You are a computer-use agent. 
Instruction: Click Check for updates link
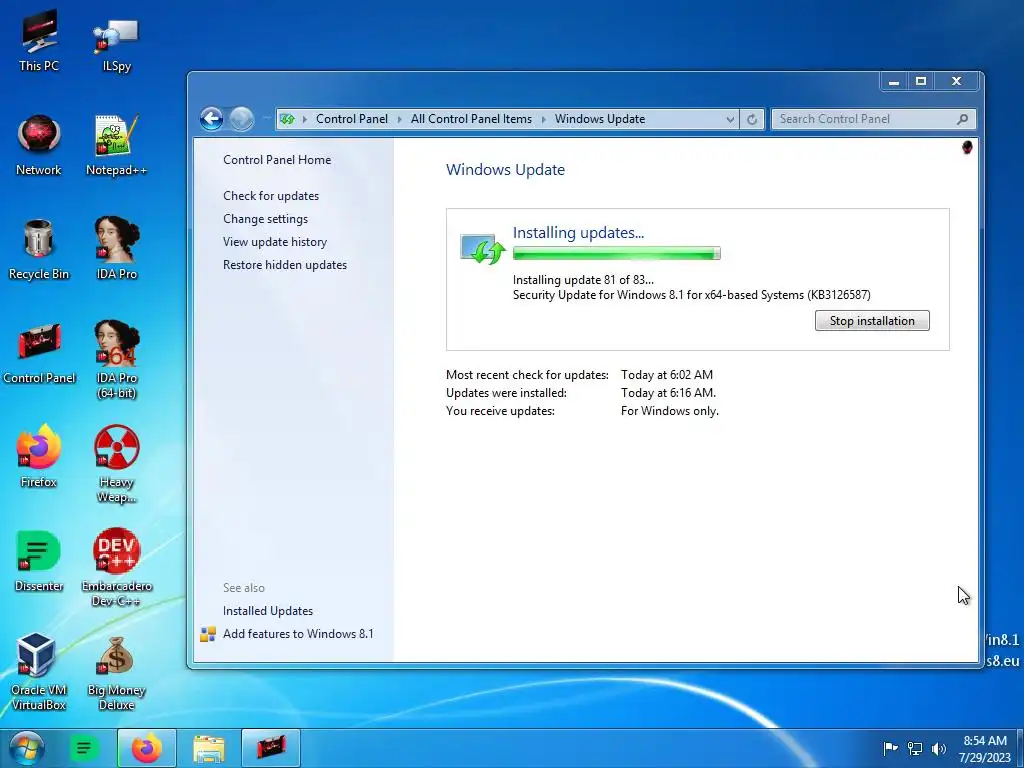coord(271,196)
